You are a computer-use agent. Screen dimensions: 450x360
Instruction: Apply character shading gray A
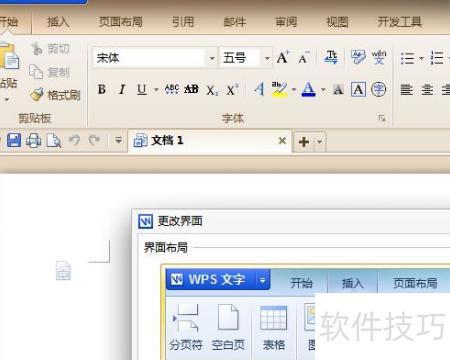(x=338, y=89)
